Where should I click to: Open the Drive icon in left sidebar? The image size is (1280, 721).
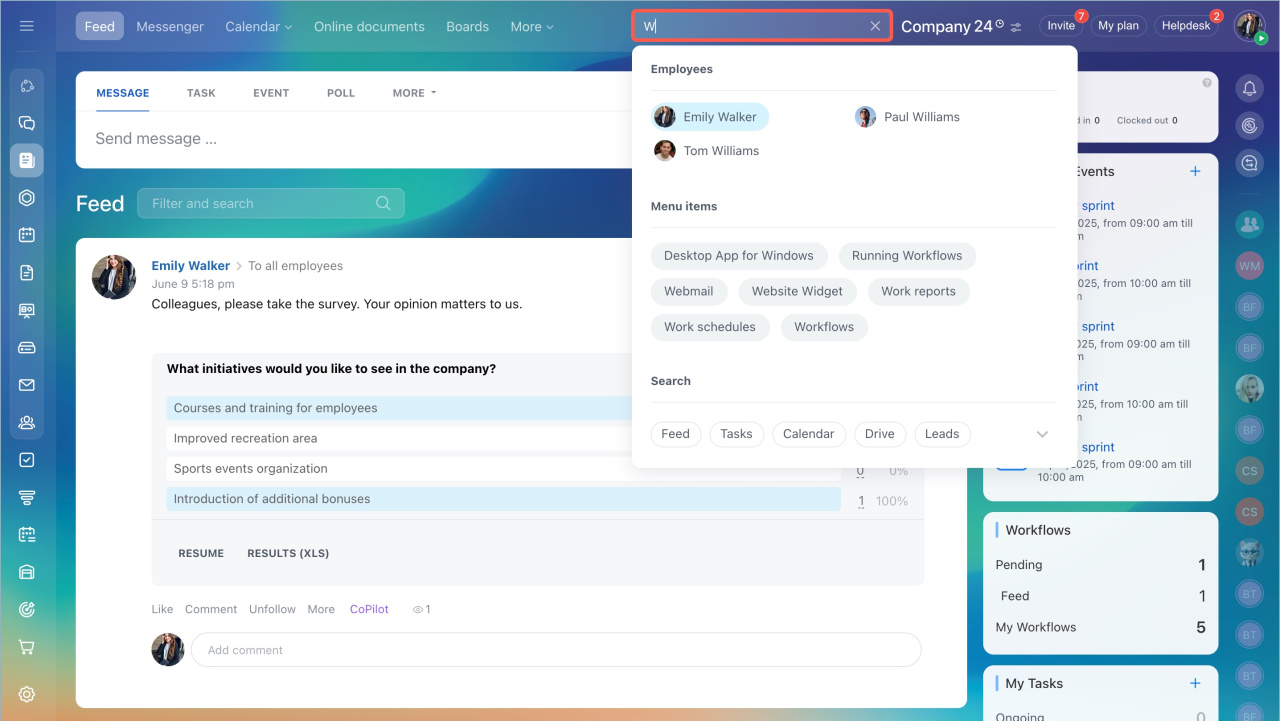click(27, 348)
